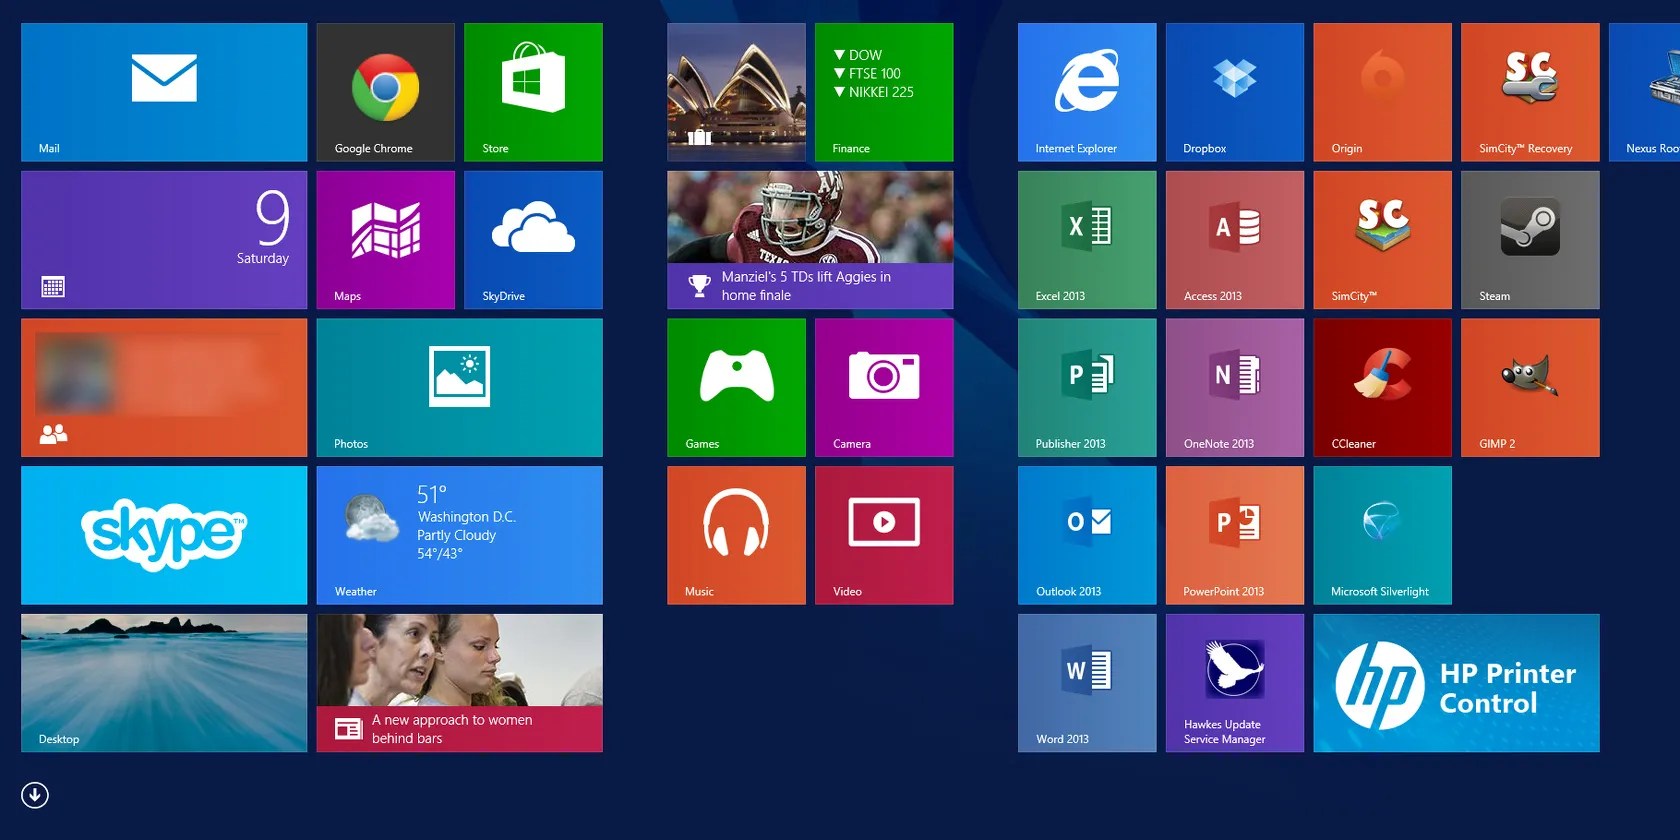Launch Google Chrome tile
This screenshot has width=1680, height=840.
[385, 92]
